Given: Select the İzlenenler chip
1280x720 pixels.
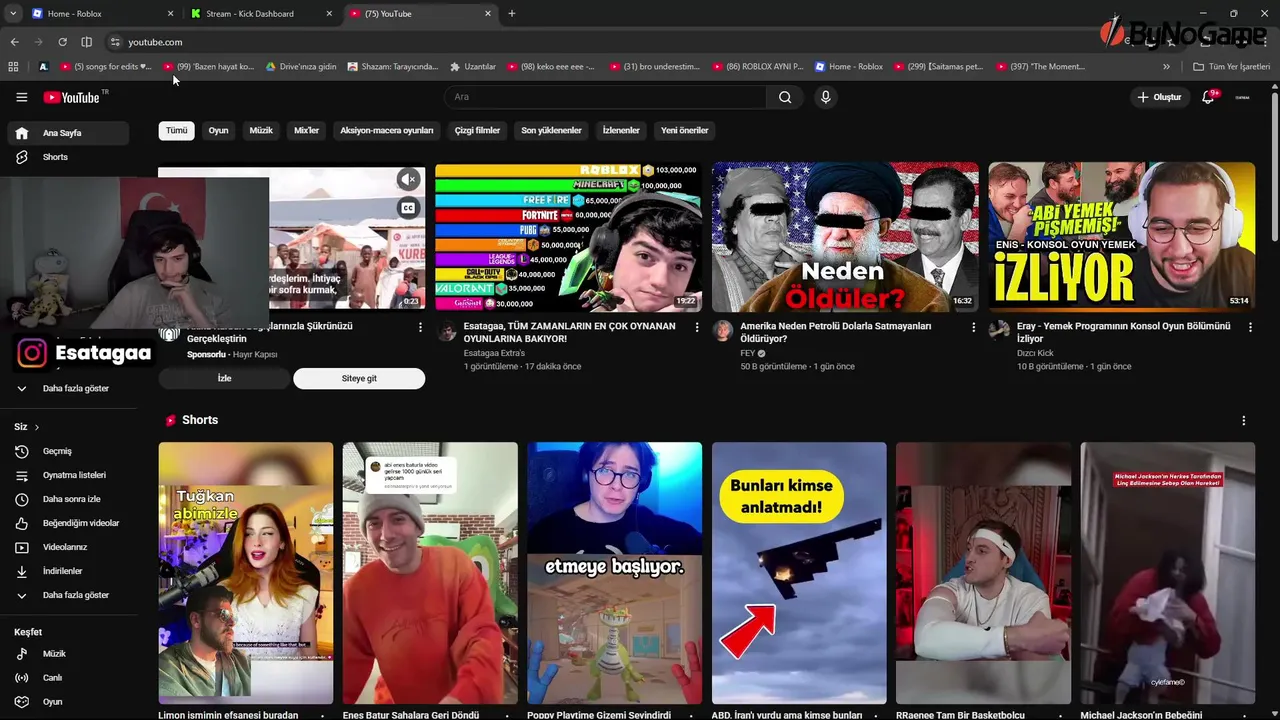Looking at the screenshot, I should (x=621, y=130).
